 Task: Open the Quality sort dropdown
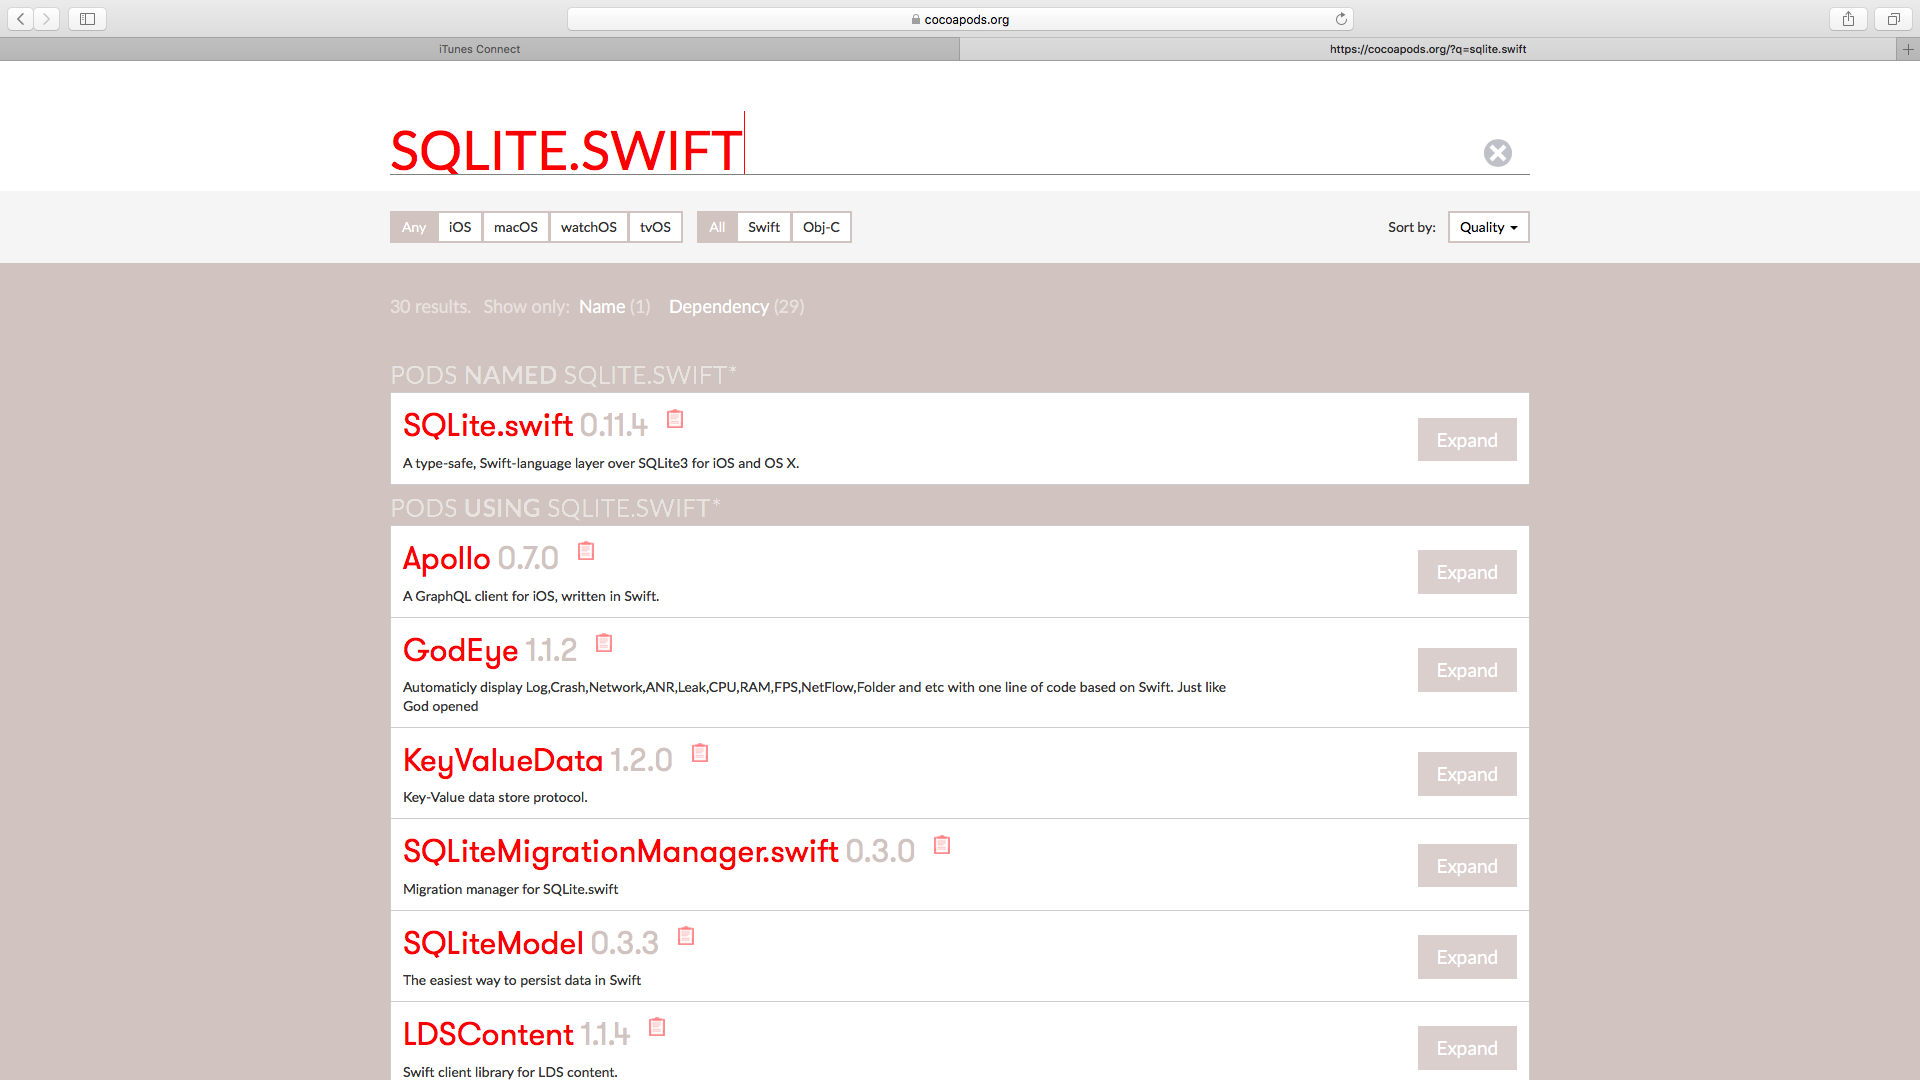(1488, 227)
